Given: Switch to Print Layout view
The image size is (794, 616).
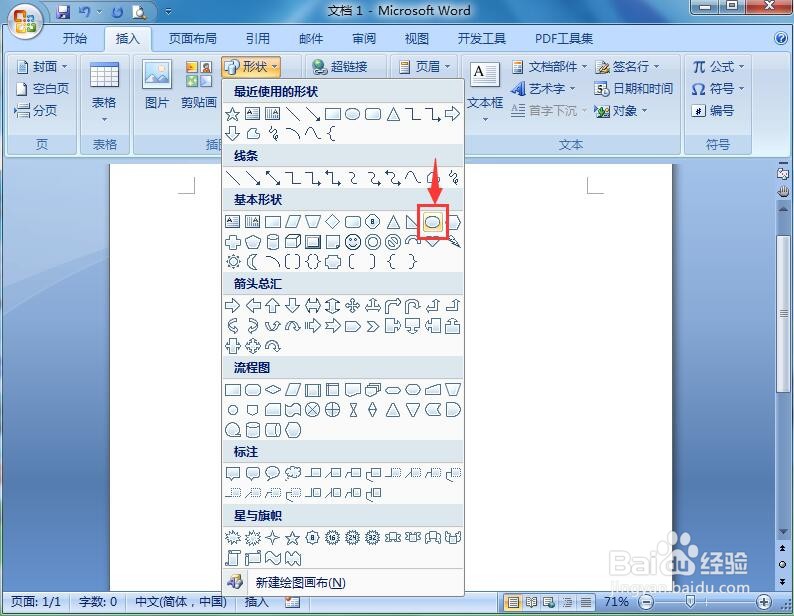Looking at the screenshot, I should click(x=513, y=602).
